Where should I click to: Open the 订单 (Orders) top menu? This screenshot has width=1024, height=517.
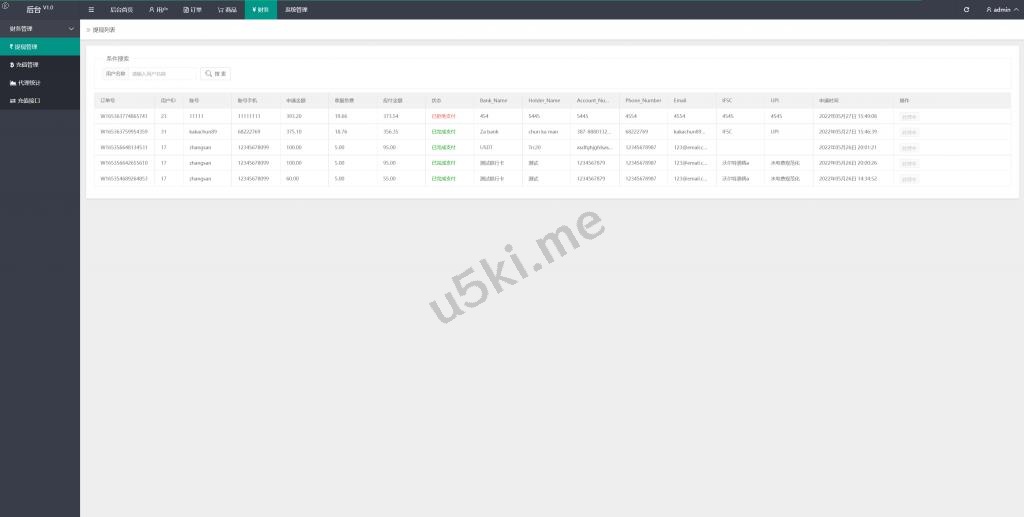point(192,9)
